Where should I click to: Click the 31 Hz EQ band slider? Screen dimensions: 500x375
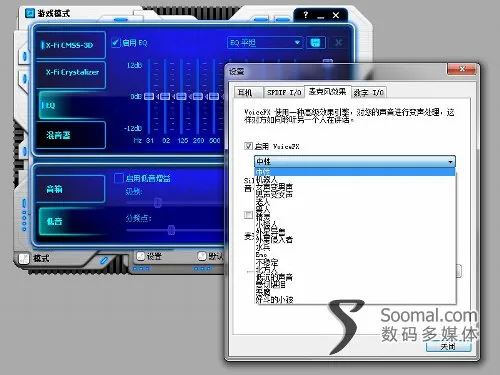point(149,96)
